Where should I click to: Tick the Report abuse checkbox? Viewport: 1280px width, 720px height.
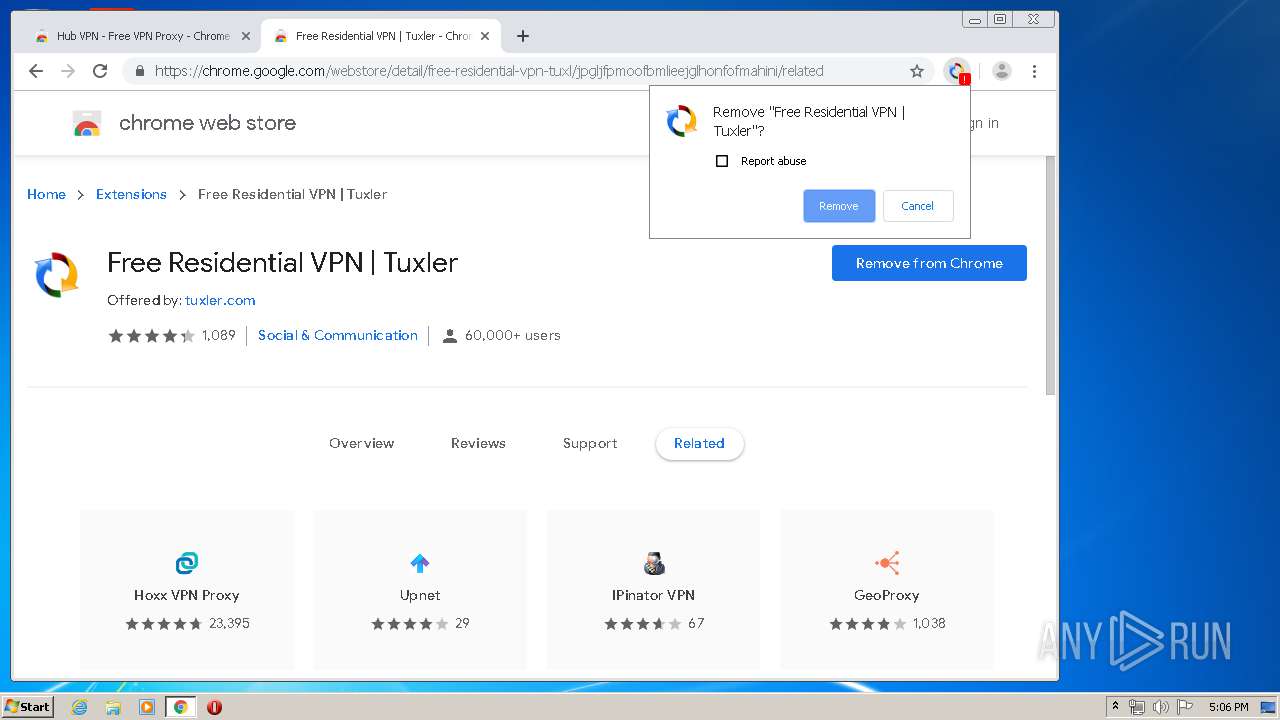[722, 161]
